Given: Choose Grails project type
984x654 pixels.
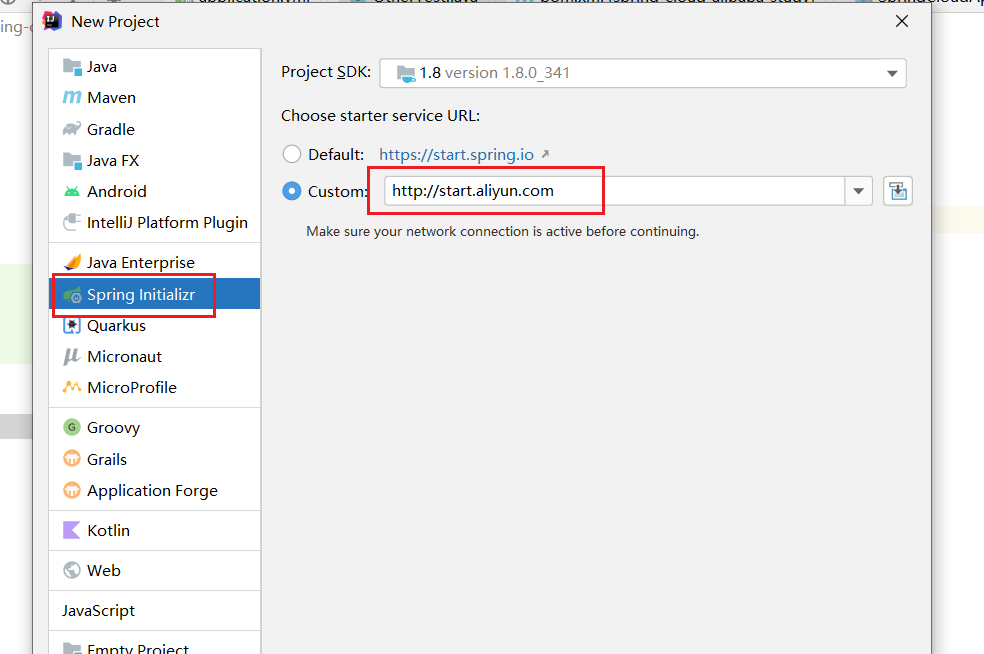Looking at the screenshot, I should (154, 459).
